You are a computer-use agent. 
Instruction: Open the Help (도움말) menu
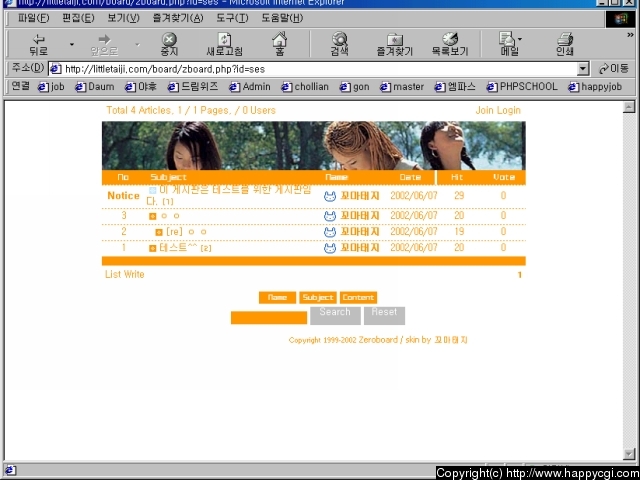[282, 18]
